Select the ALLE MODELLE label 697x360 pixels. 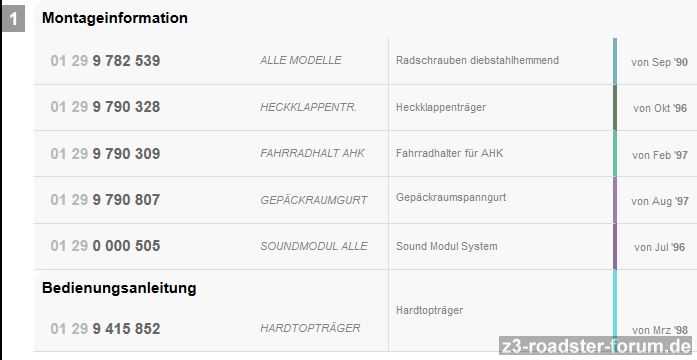coord(301,60)
